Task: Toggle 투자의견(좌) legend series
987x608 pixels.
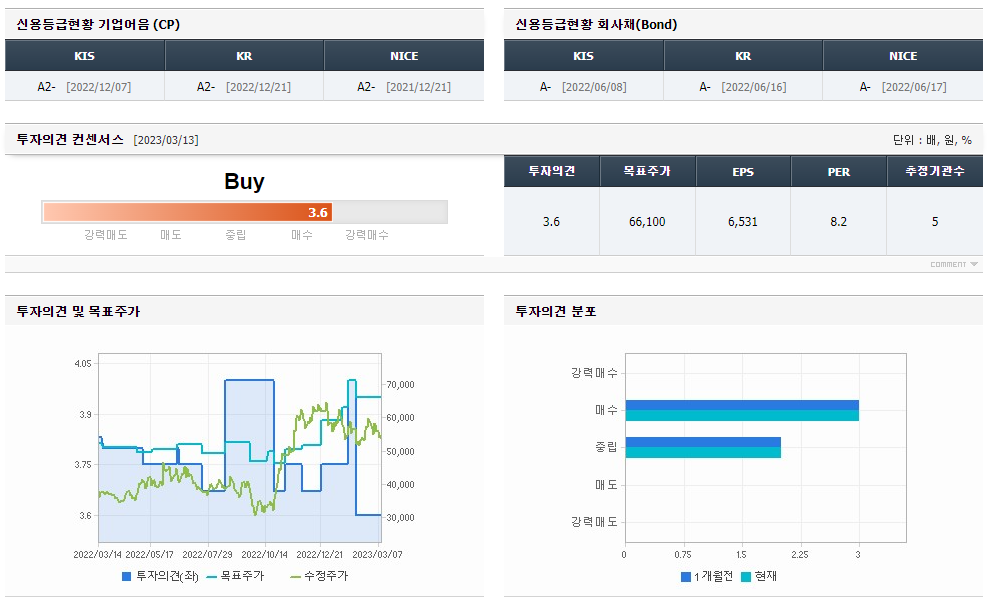Action: click(x=160, y=576)
